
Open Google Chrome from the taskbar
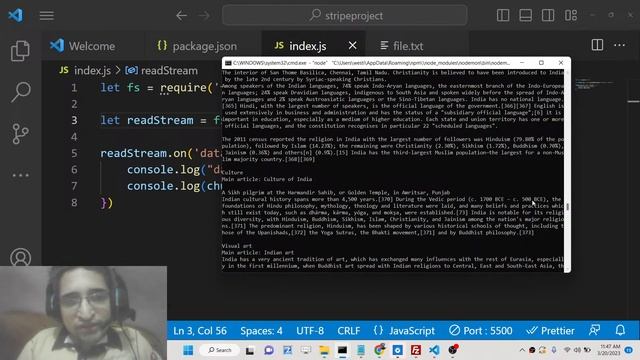click(x=379, y=350)
